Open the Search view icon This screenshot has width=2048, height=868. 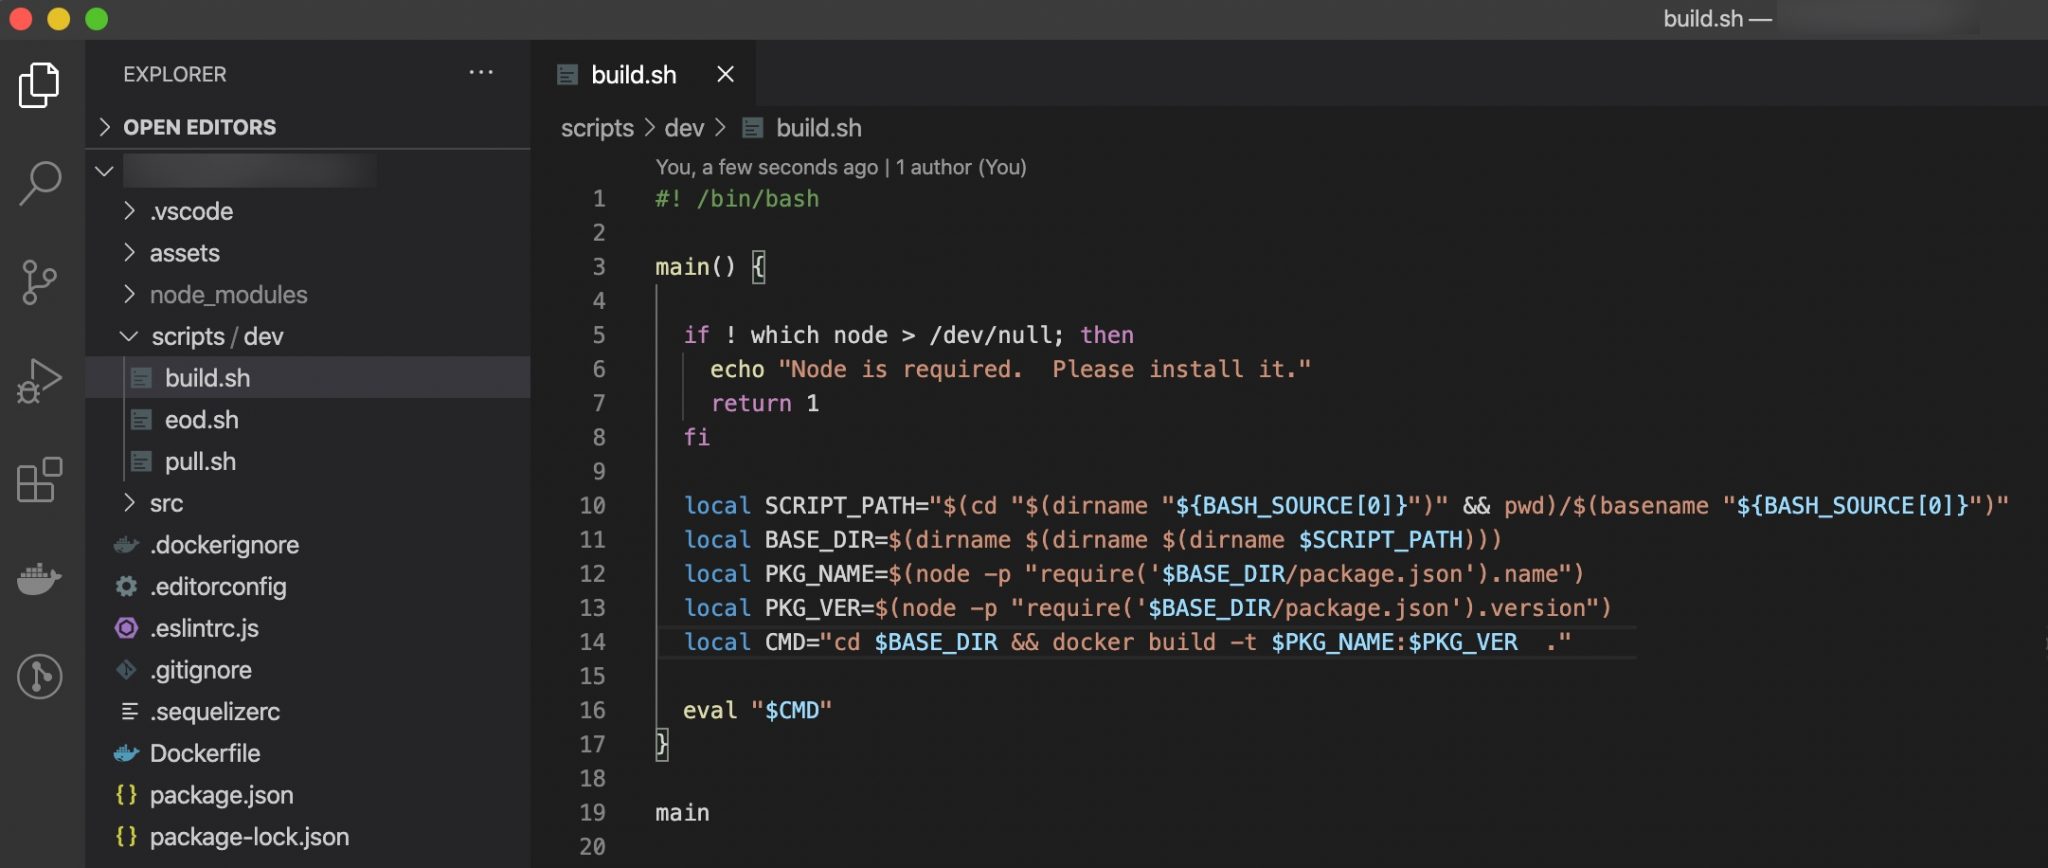tap(39, 184)
